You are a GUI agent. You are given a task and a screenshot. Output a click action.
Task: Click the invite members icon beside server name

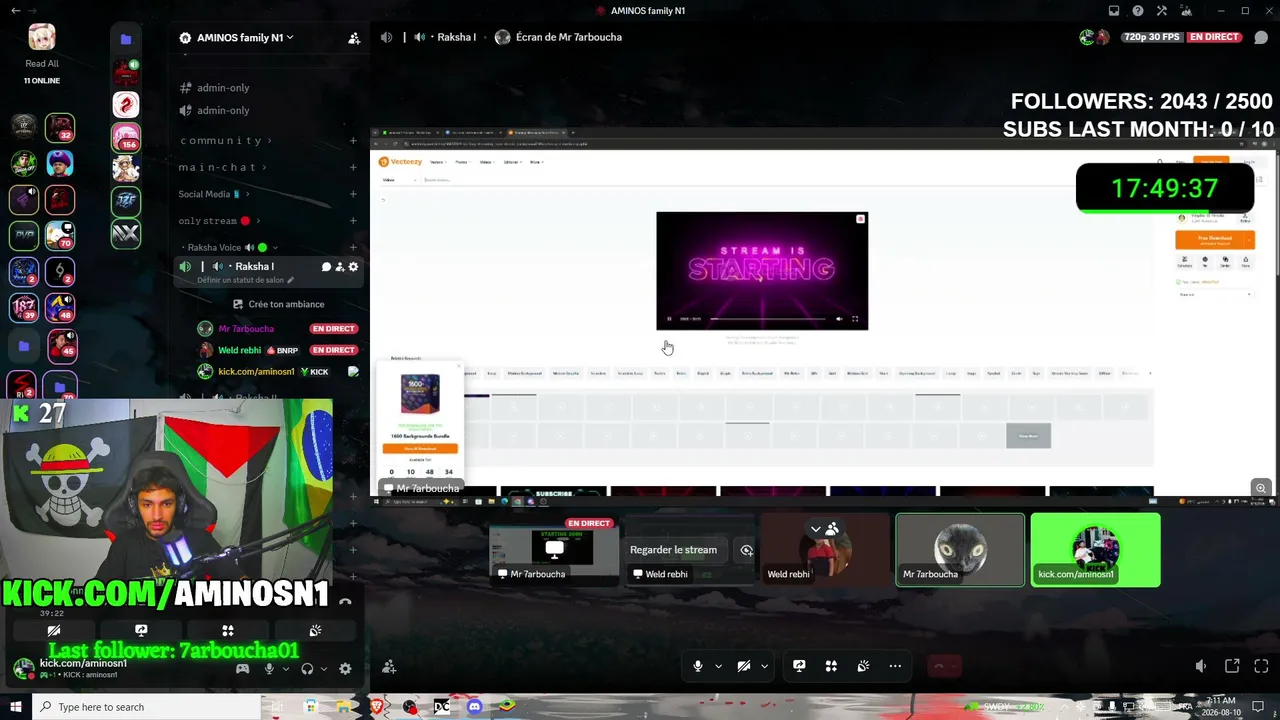click(354, 38)
